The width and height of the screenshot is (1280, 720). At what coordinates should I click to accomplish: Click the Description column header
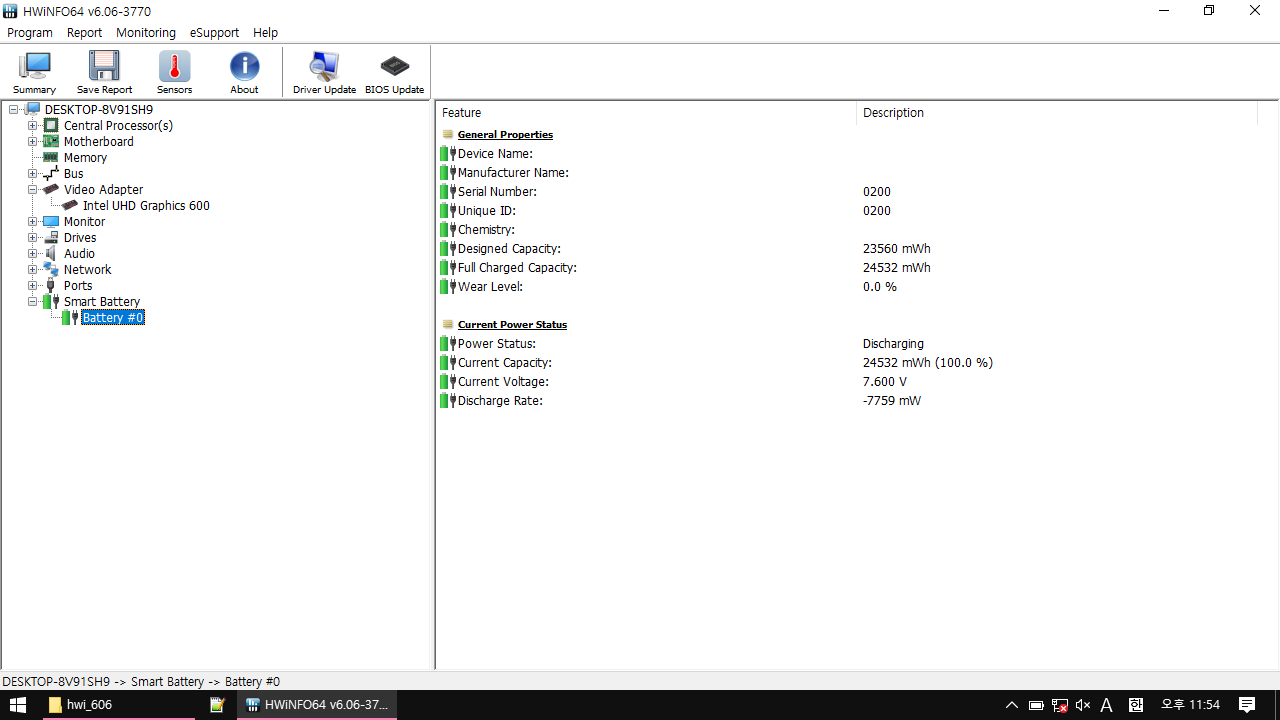[1057, 113]
